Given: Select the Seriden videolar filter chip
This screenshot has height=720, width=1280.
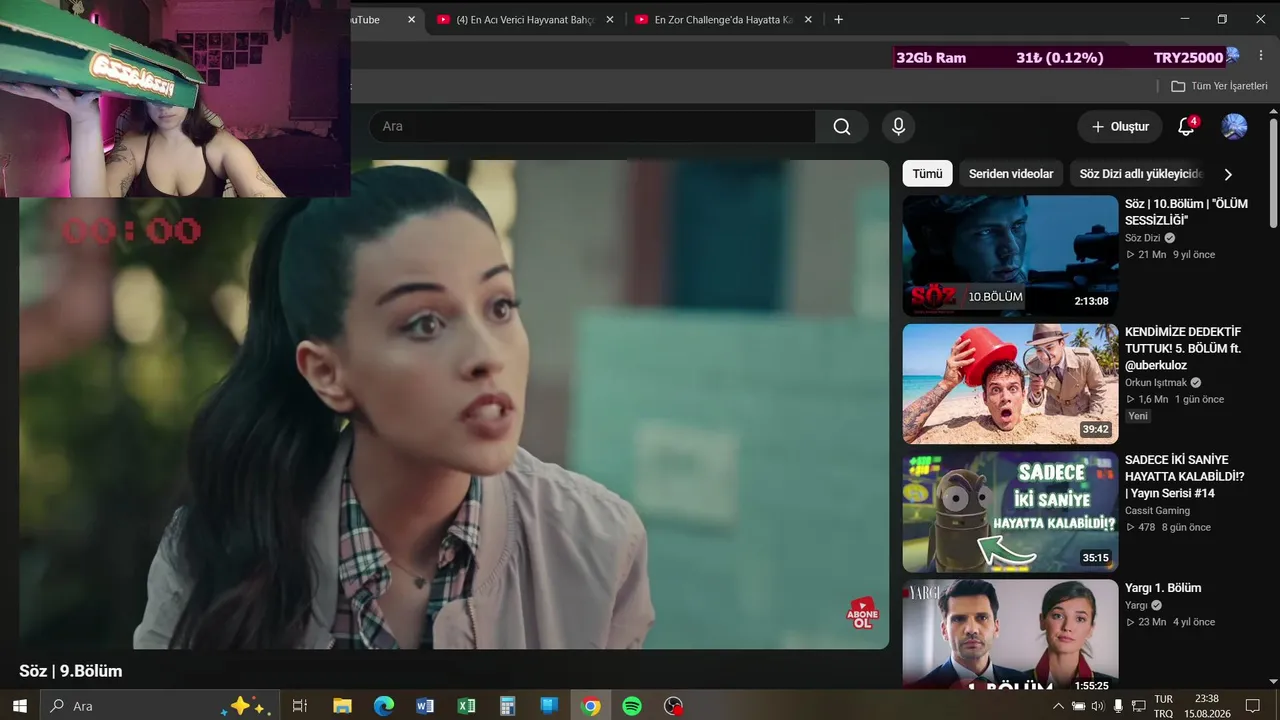Looking at the screenshot, I should click(1011, 173).
